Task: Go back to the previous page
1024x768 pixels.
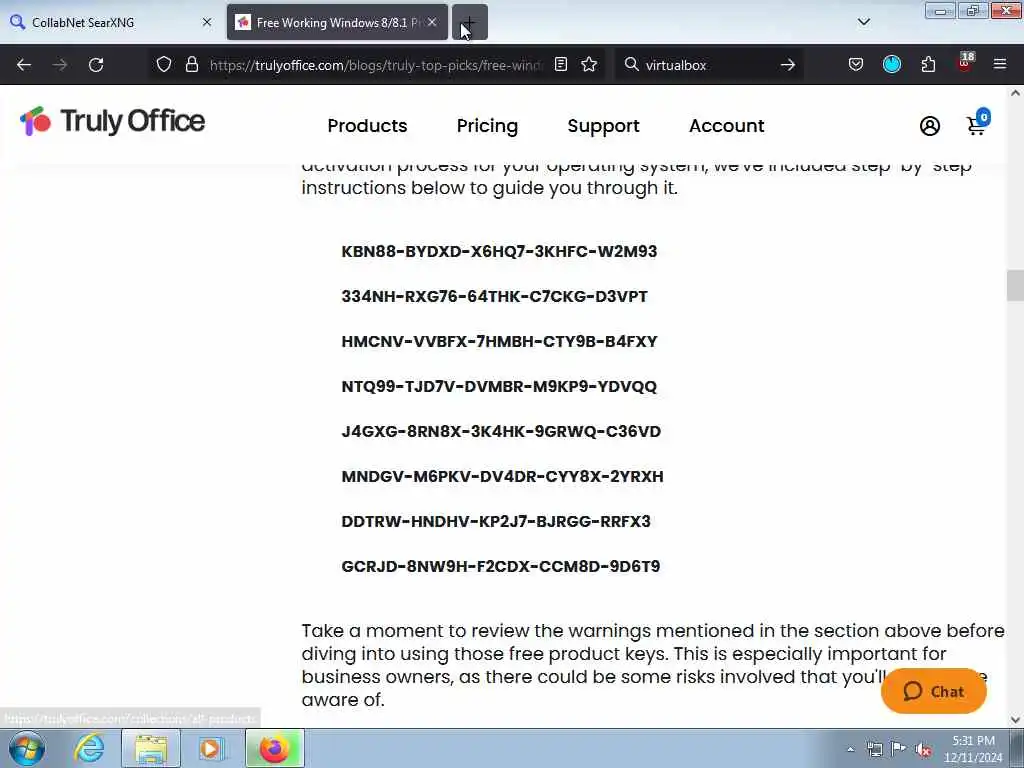Action: pos(24,65)
